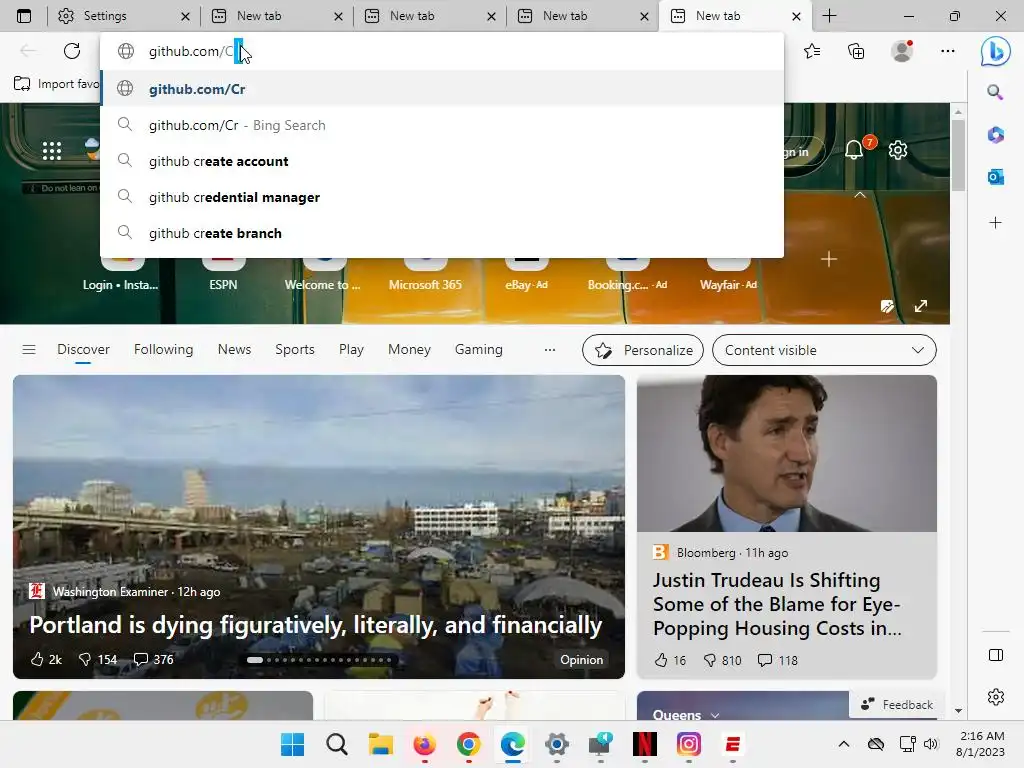Open Netflix from the taskbar
Viewport: 1024px width, 768px height.
tap(644, 744)
